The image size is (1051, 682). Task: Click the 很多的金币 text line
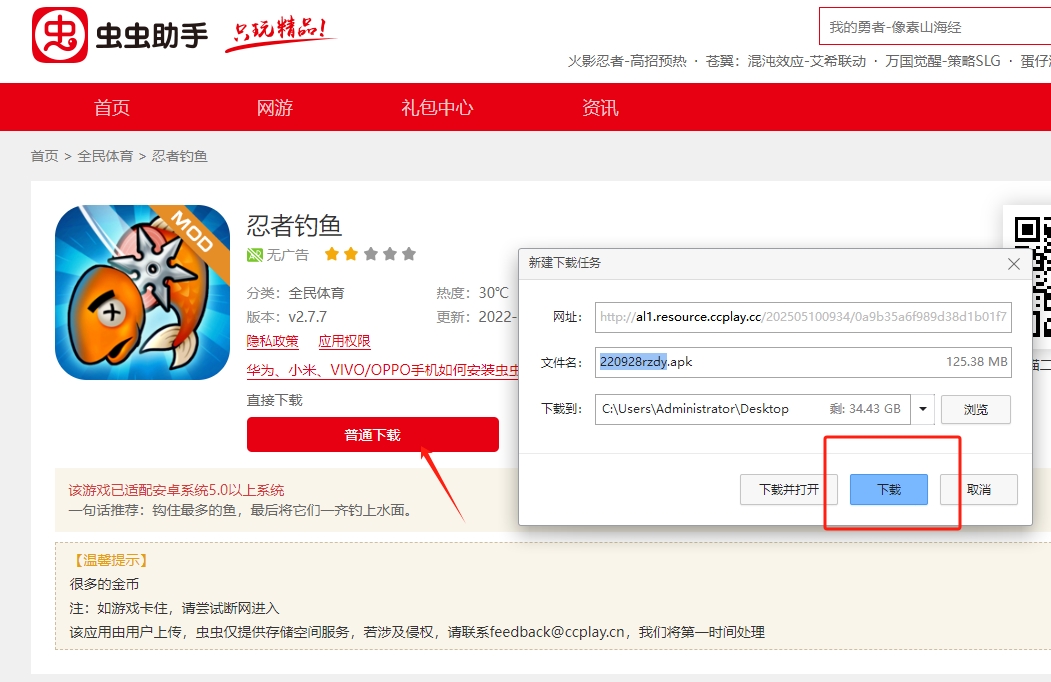pos(104,584)
